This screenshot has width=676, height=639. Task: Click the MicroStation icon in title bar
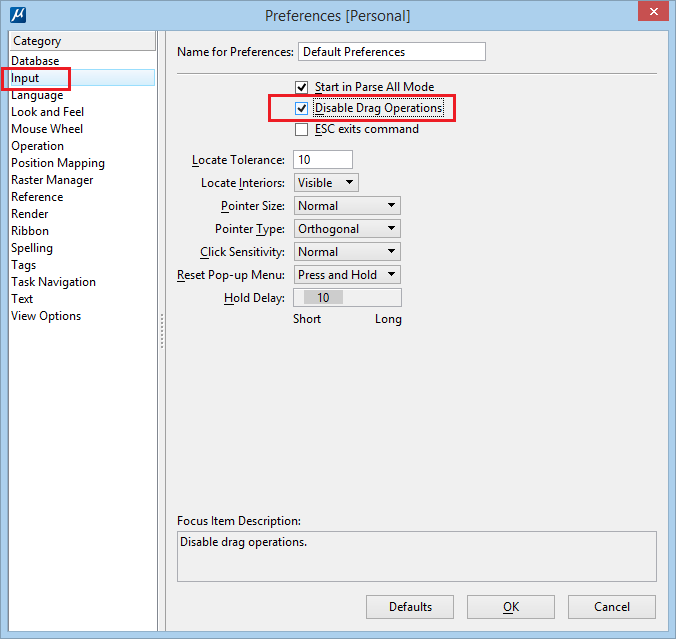(x=18, y=15)
